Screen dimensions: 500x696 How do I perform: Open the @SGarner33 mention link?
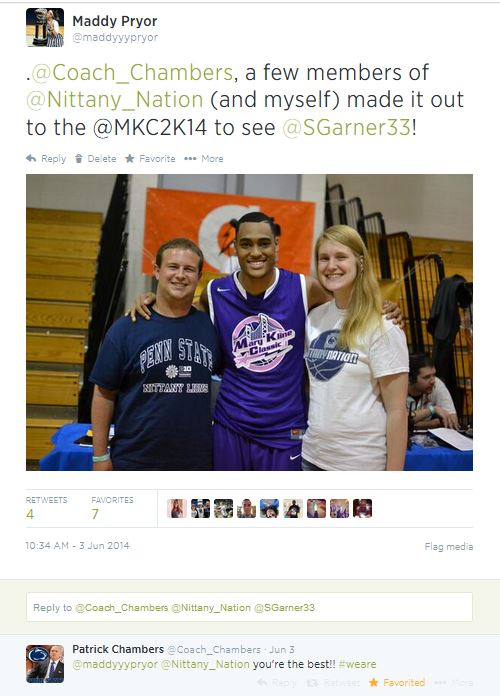pos(347,127)
